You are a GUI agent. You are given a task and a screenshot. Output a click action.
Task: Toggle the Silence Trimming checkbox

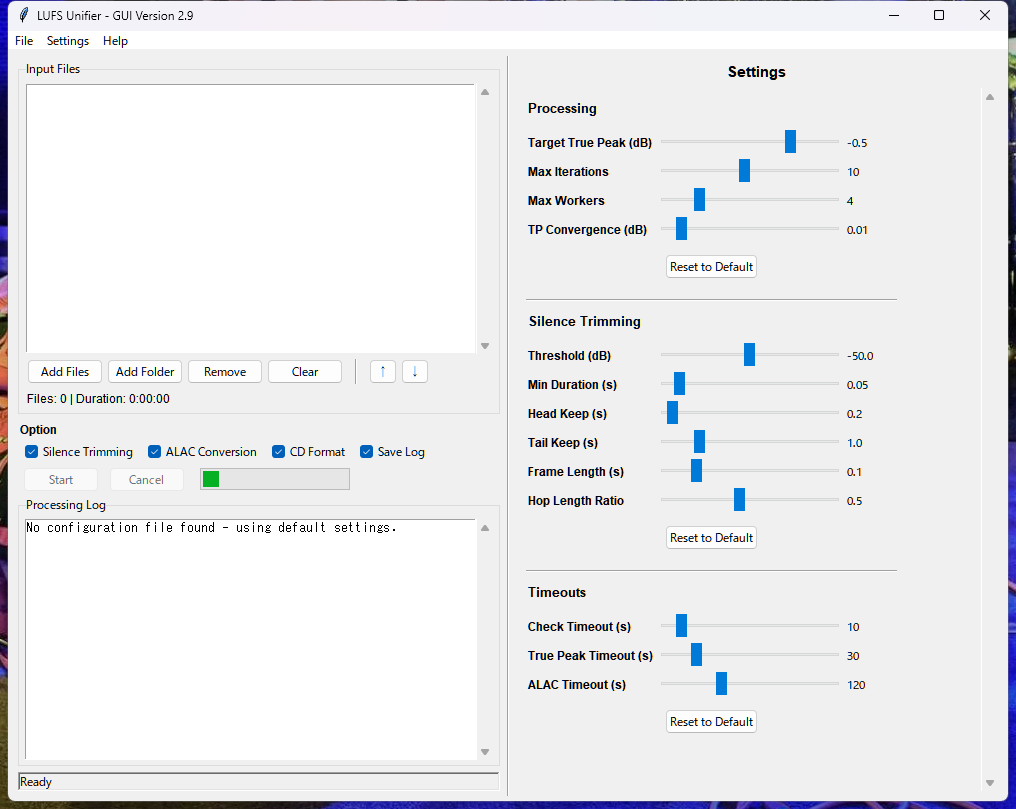pos(32,452)
